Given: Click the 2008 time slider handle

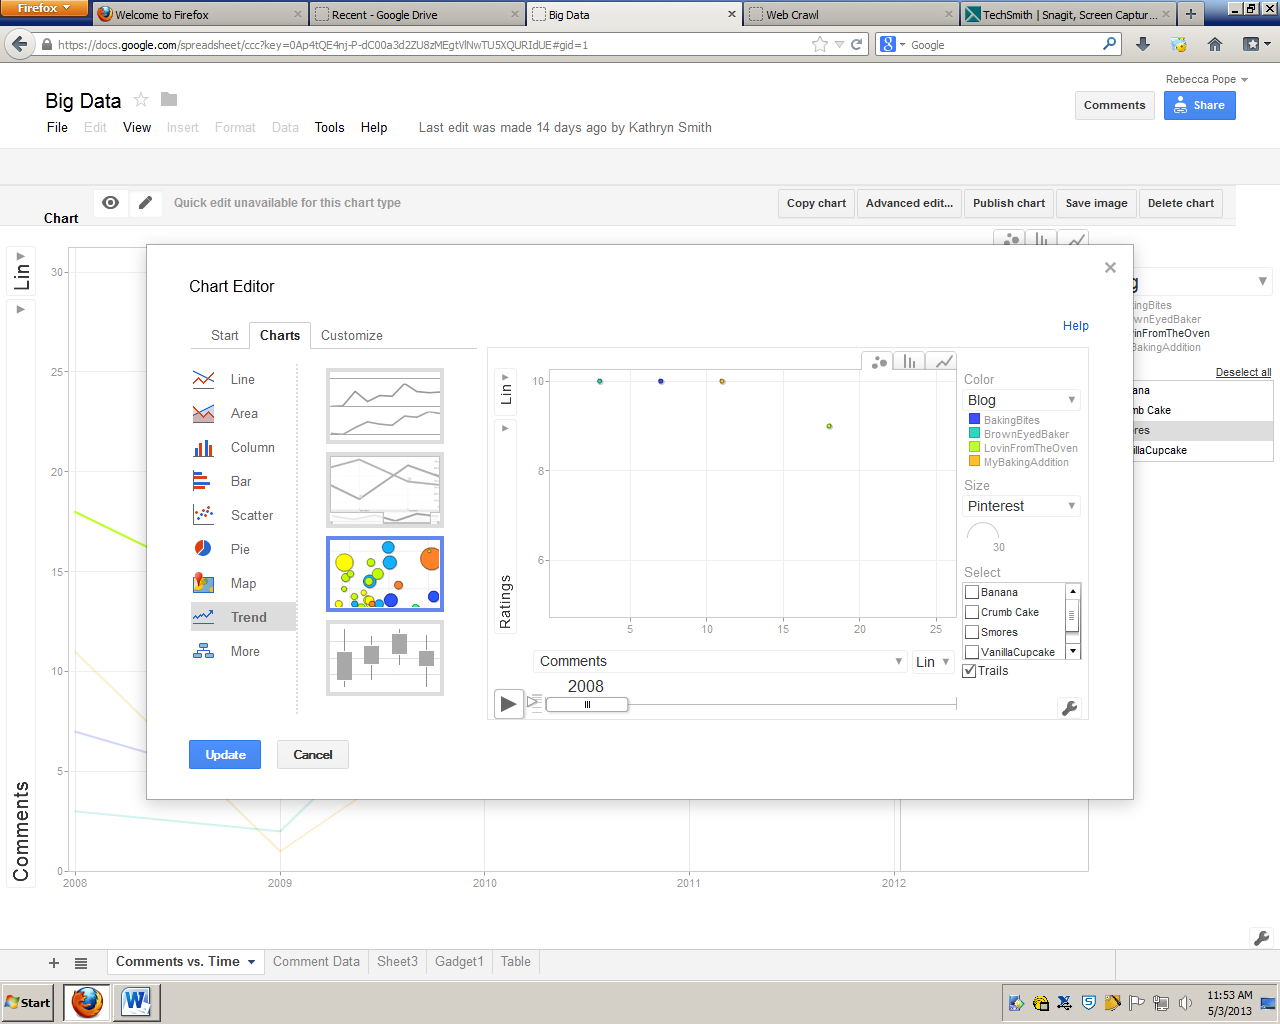Looking at the screenshot, I should click(x=587, y=704).
